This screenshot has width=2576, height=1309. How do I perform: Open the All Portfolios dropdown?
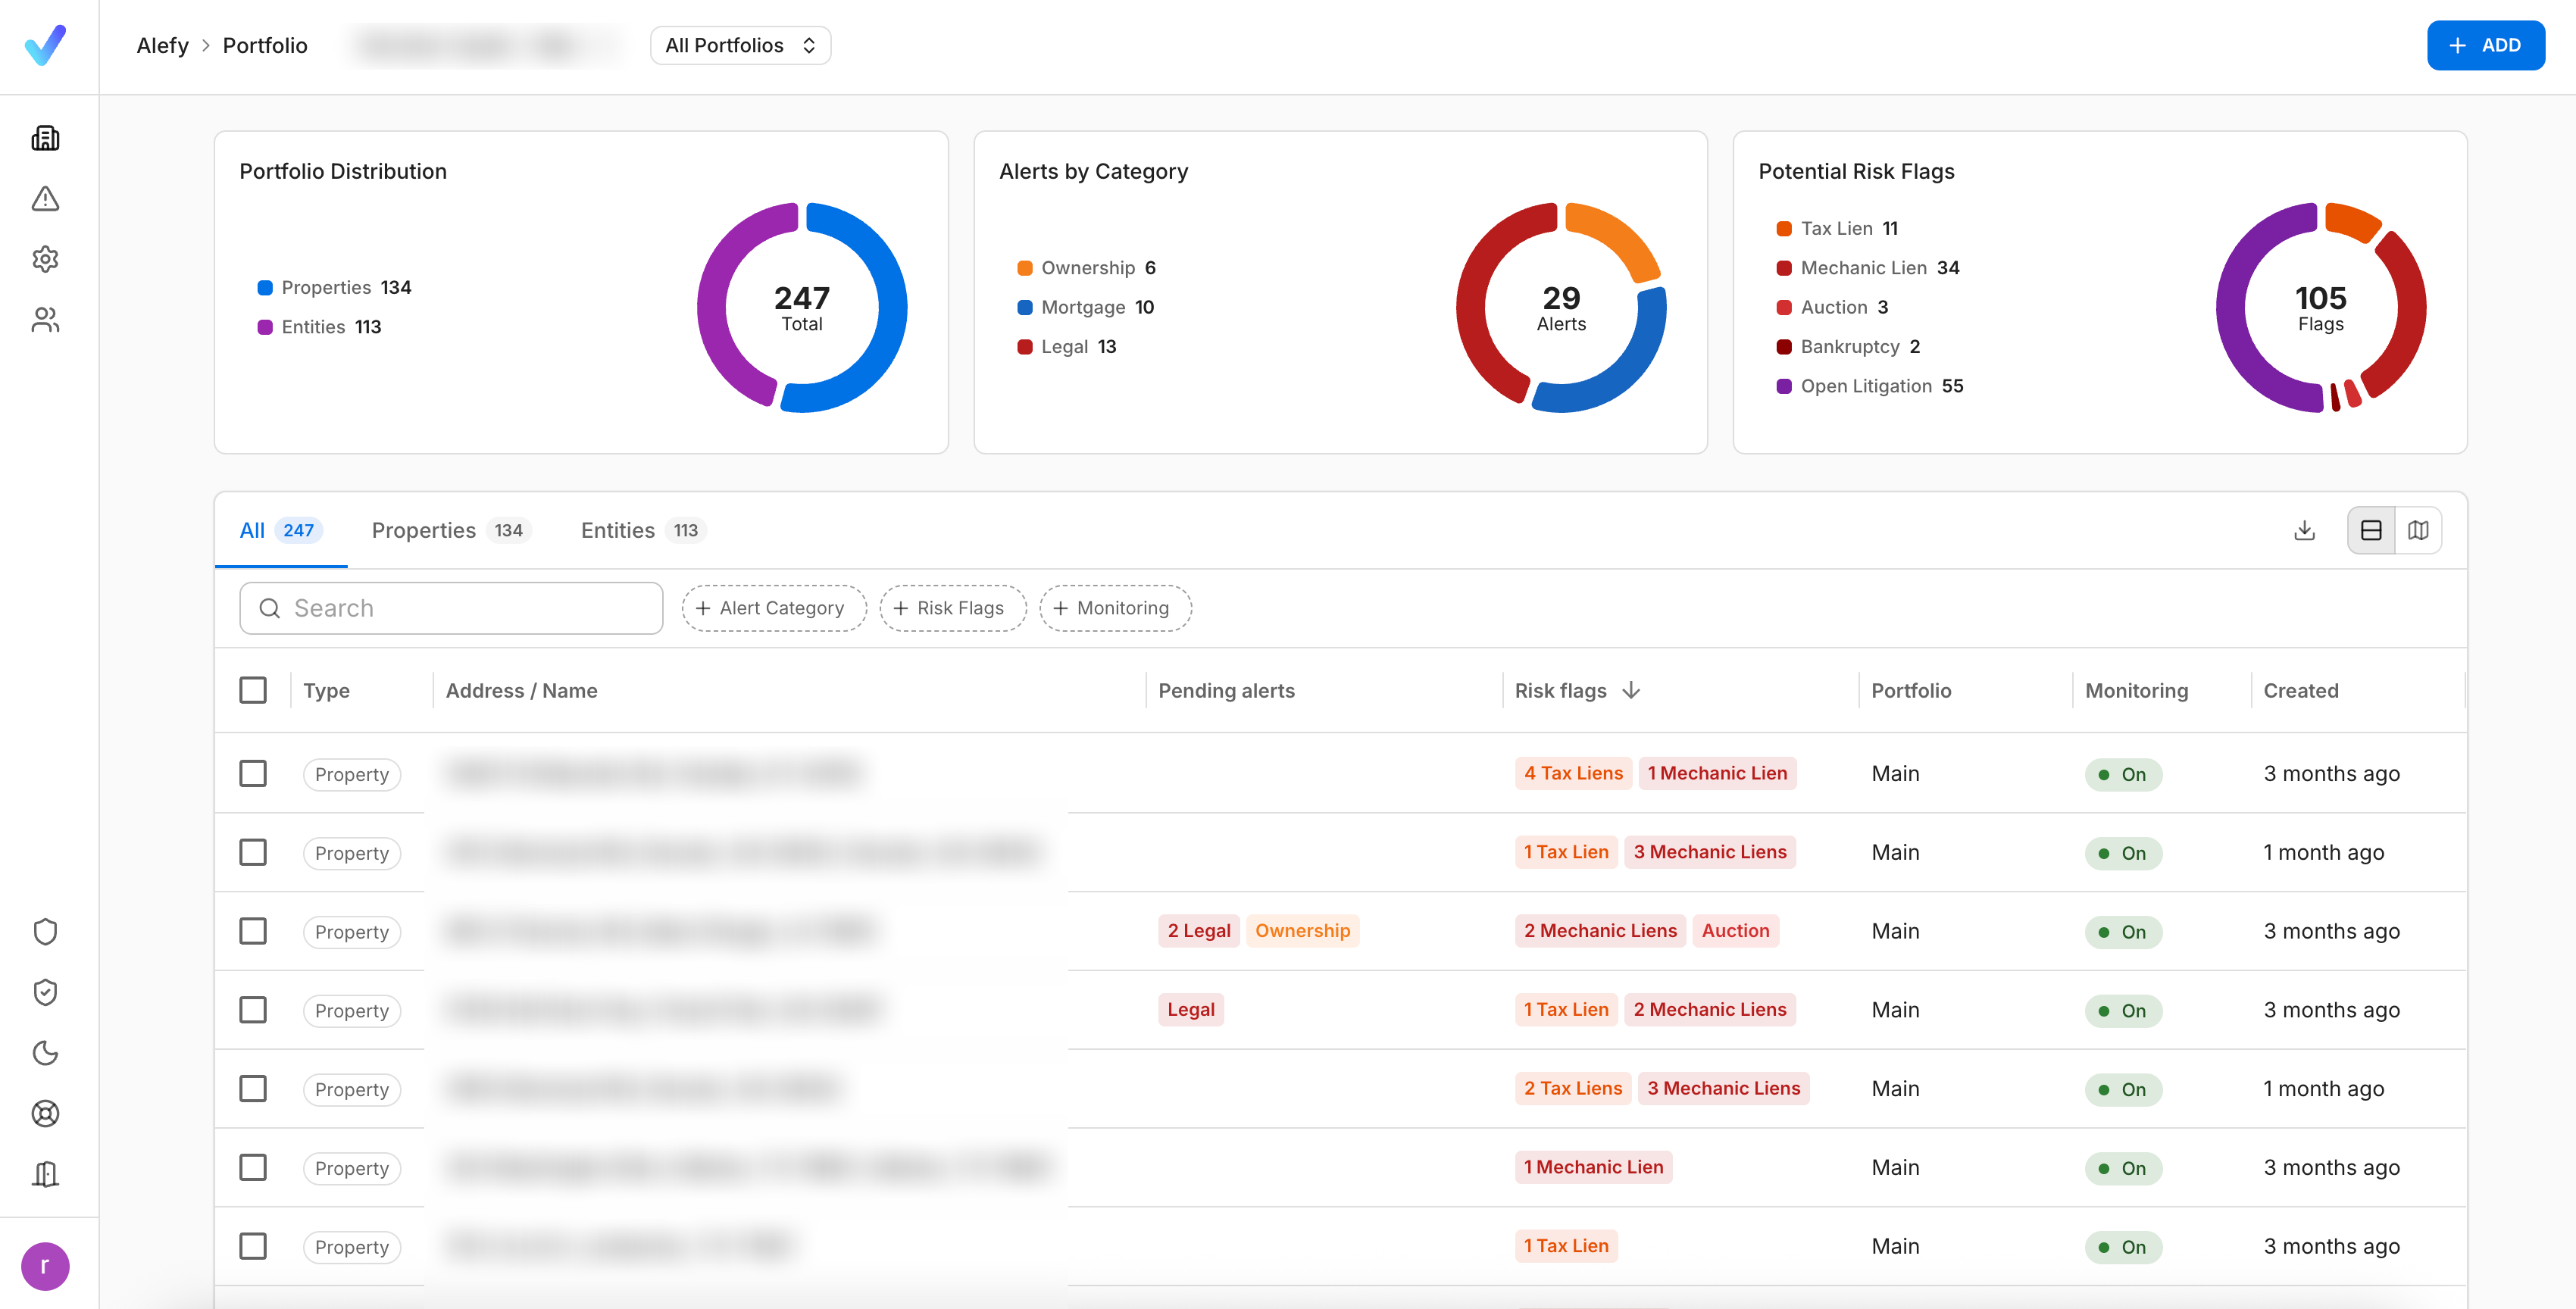(x=740, y=45)
